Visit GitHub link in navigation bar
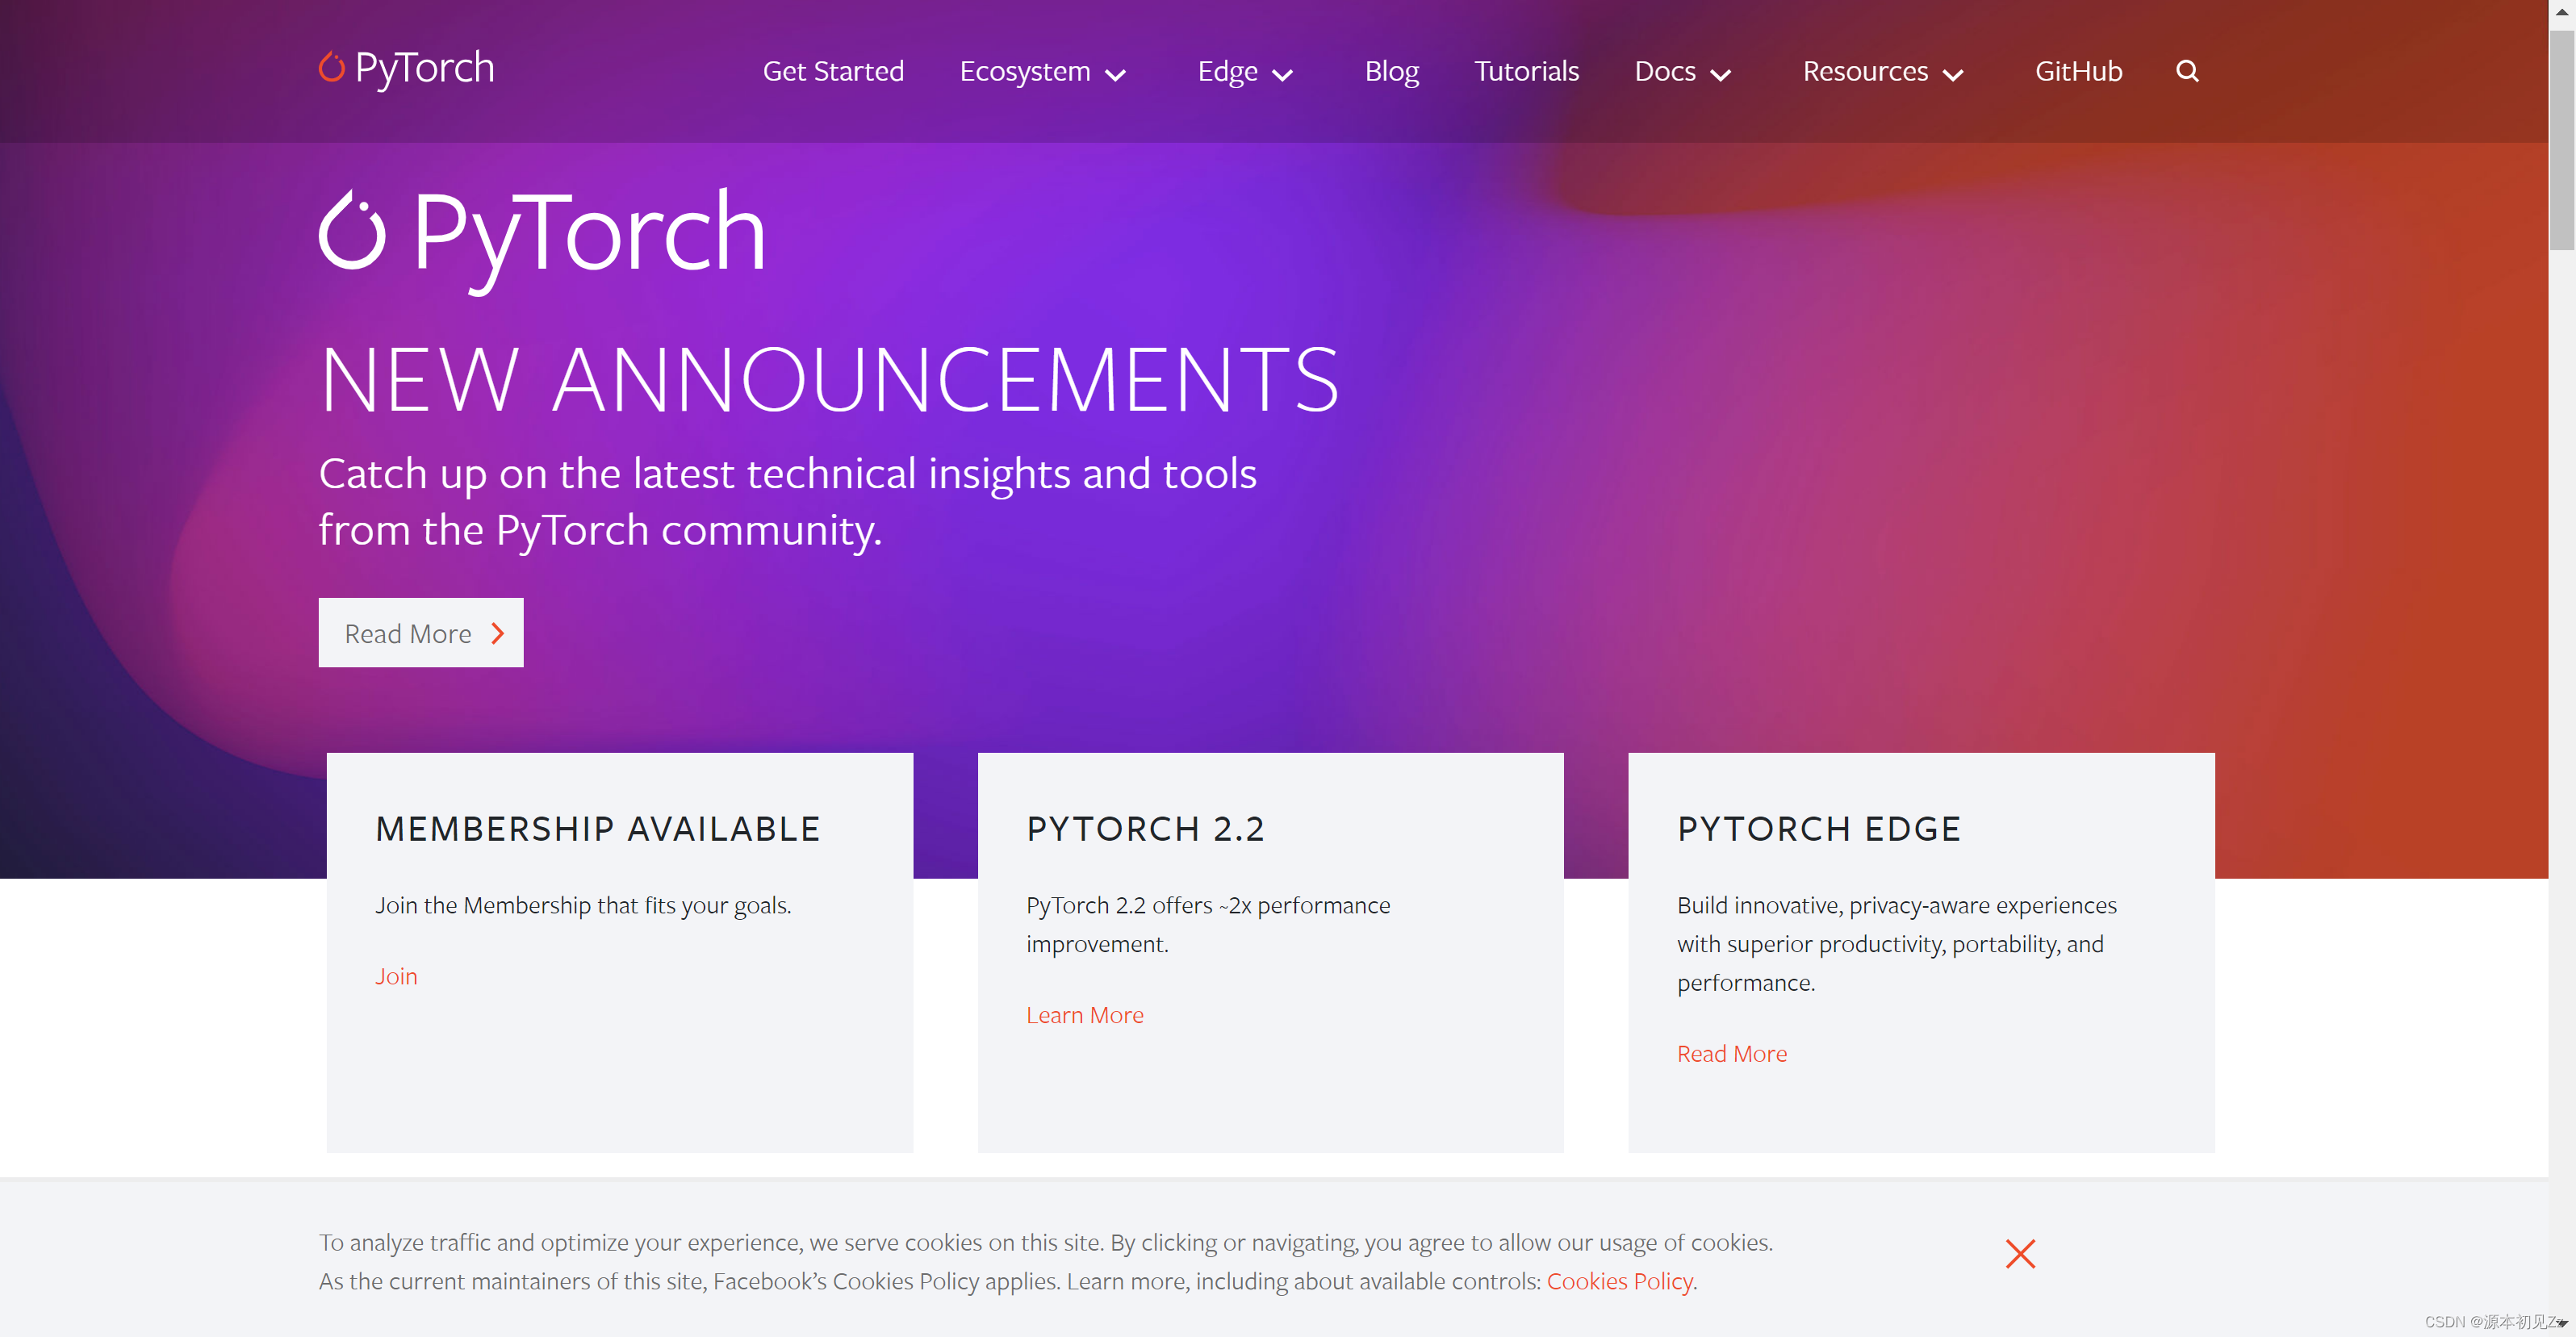Image resolution: width=2576 pixels, height=1337 pixels. point(2077,72)
